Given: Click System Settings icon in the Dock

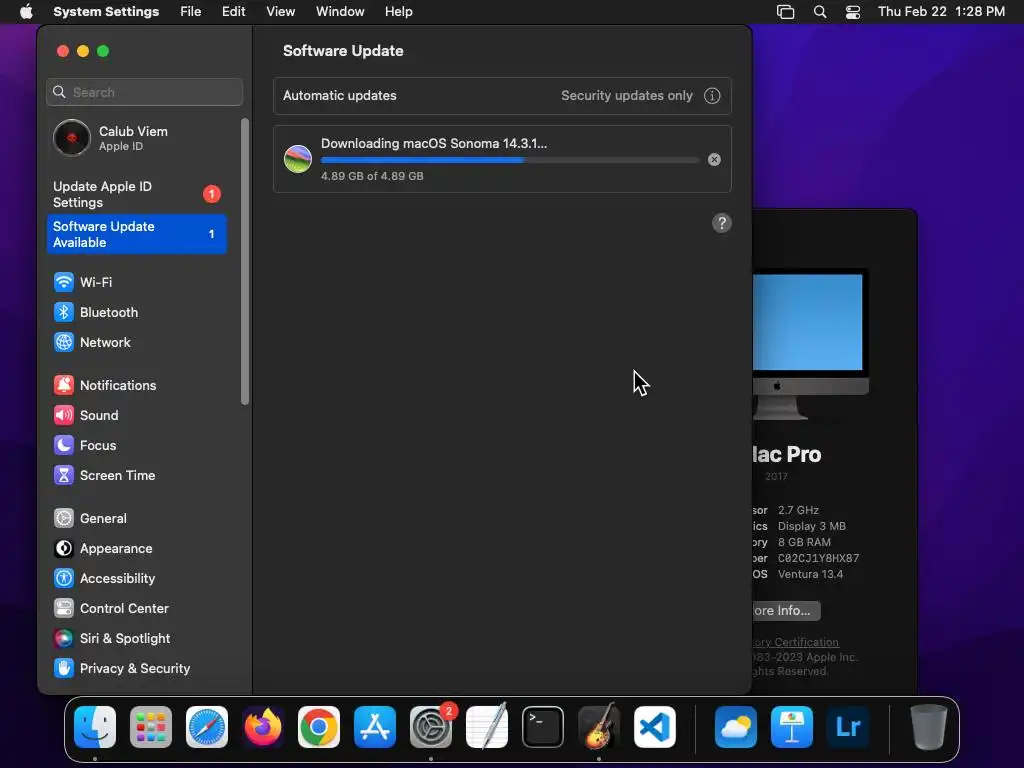Looking at the screenshot, I should [x=431, y=727].
